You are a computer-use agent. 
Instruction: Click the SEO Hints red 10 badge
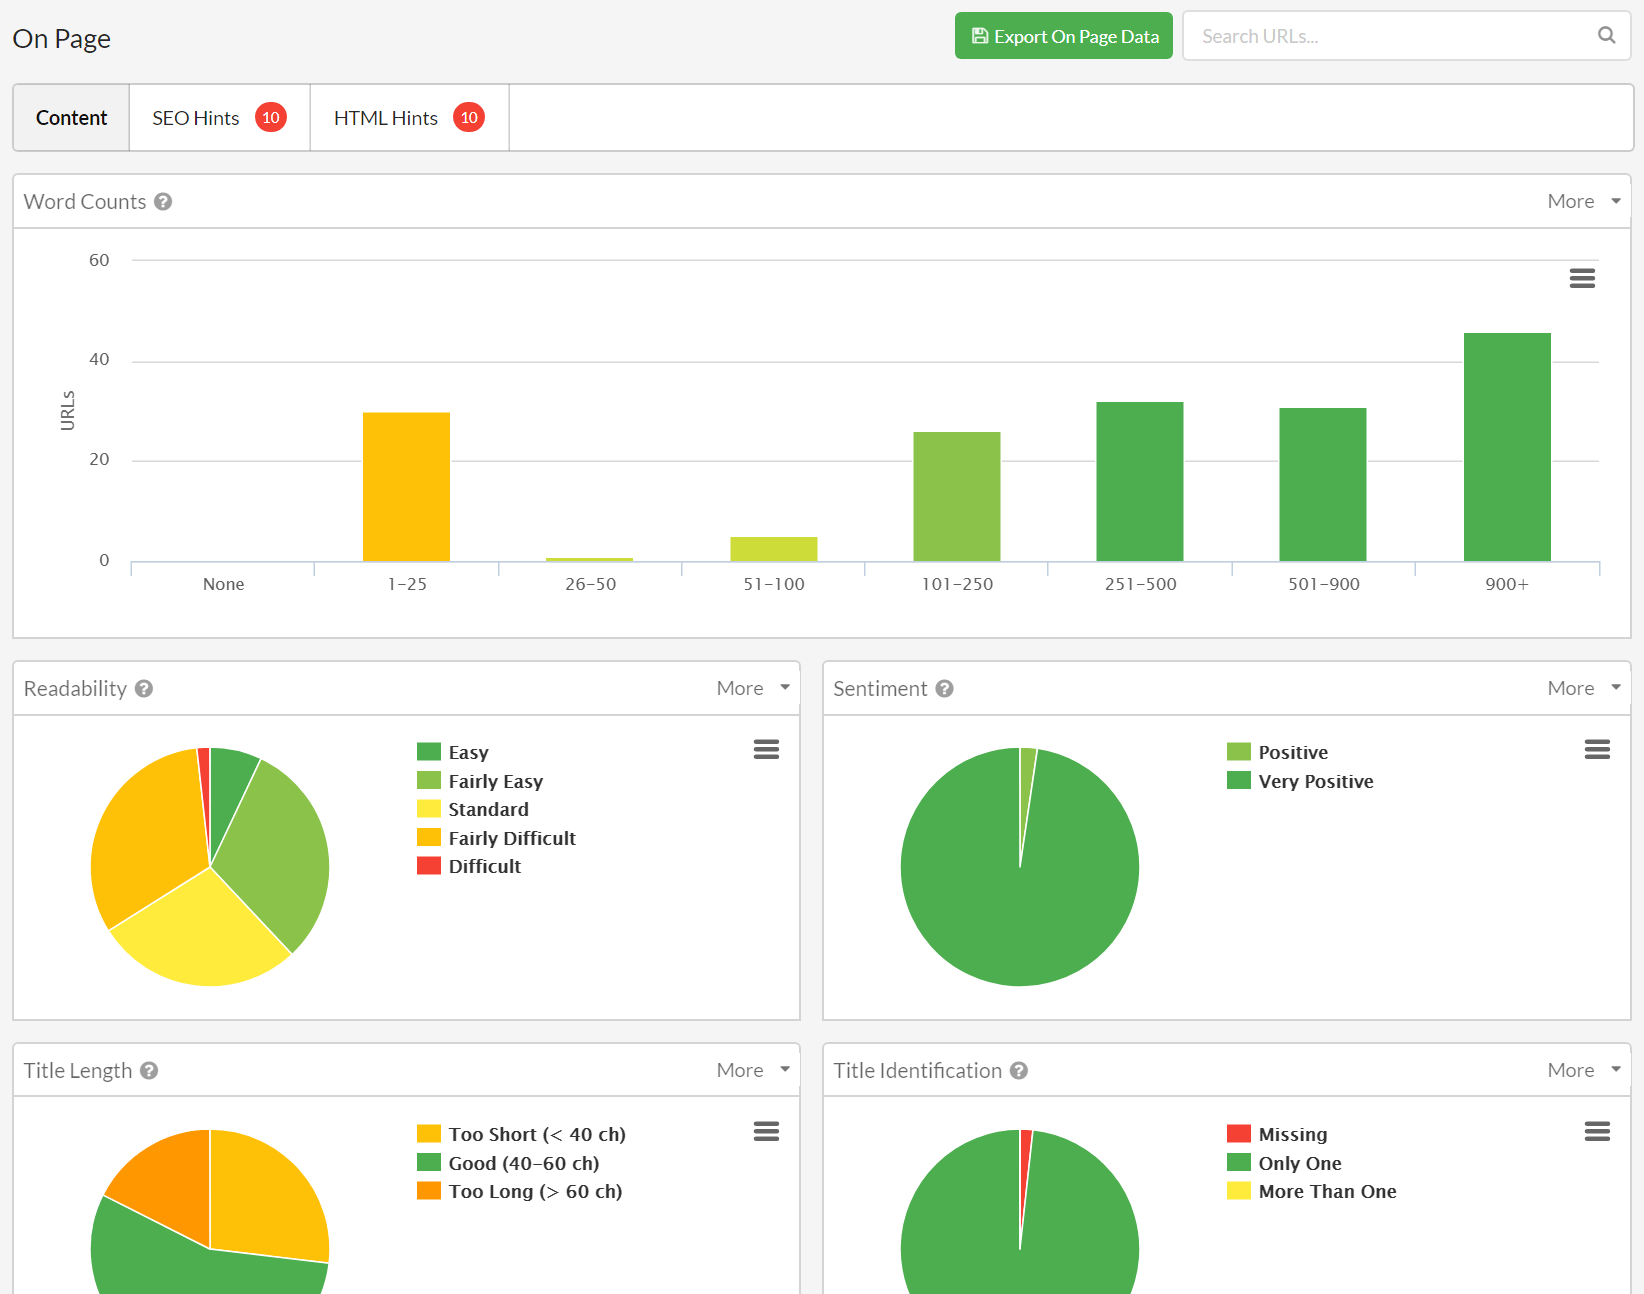pos(271,118)
